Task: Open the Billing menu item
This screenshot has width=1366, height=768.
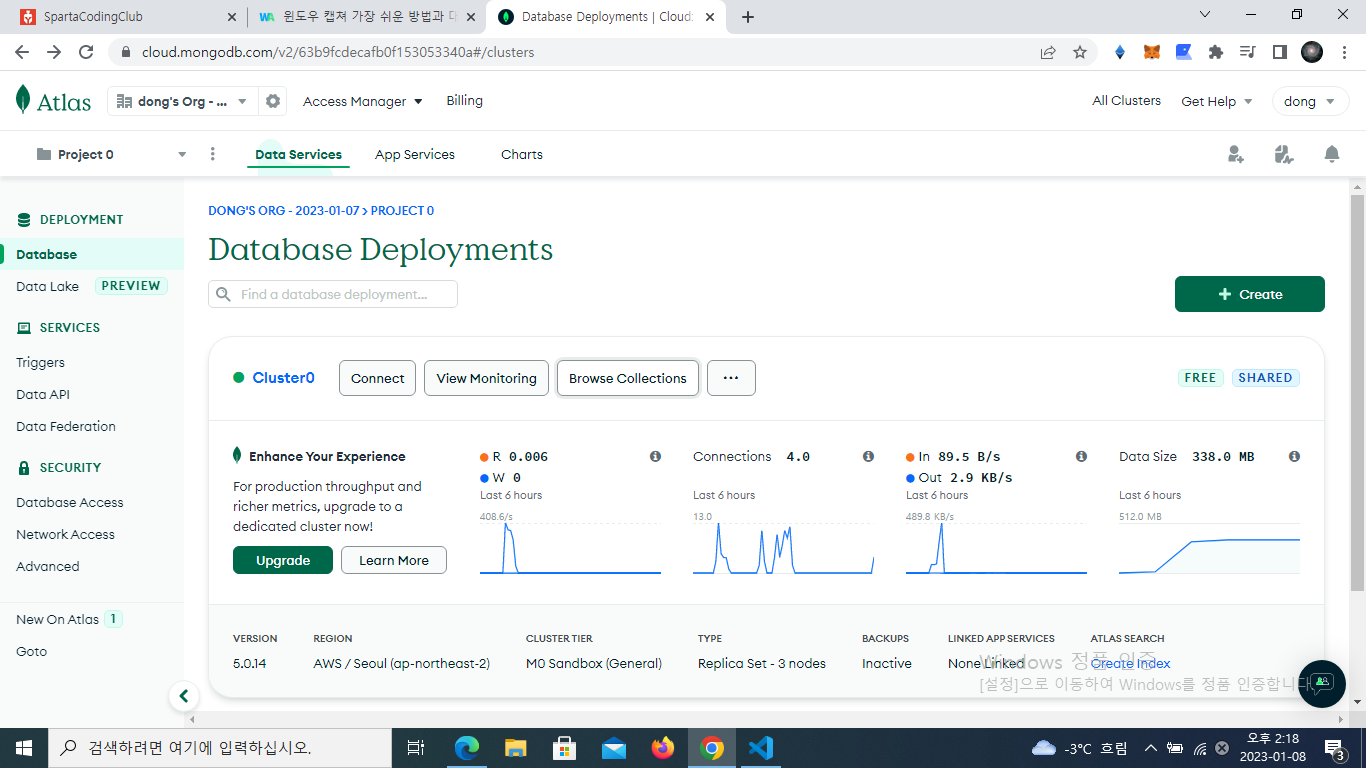Action: coord(464,100)
